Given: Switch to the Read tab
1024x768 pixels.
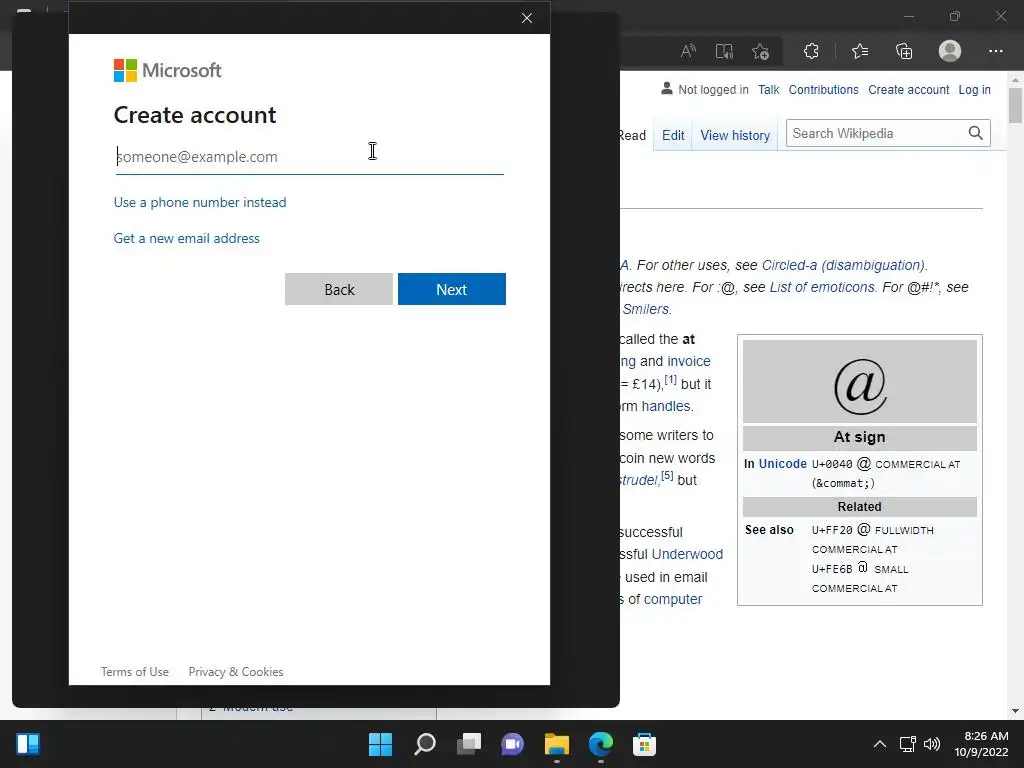Looking at the screenshot, I should pyautogui.click(x=632, y=135).
